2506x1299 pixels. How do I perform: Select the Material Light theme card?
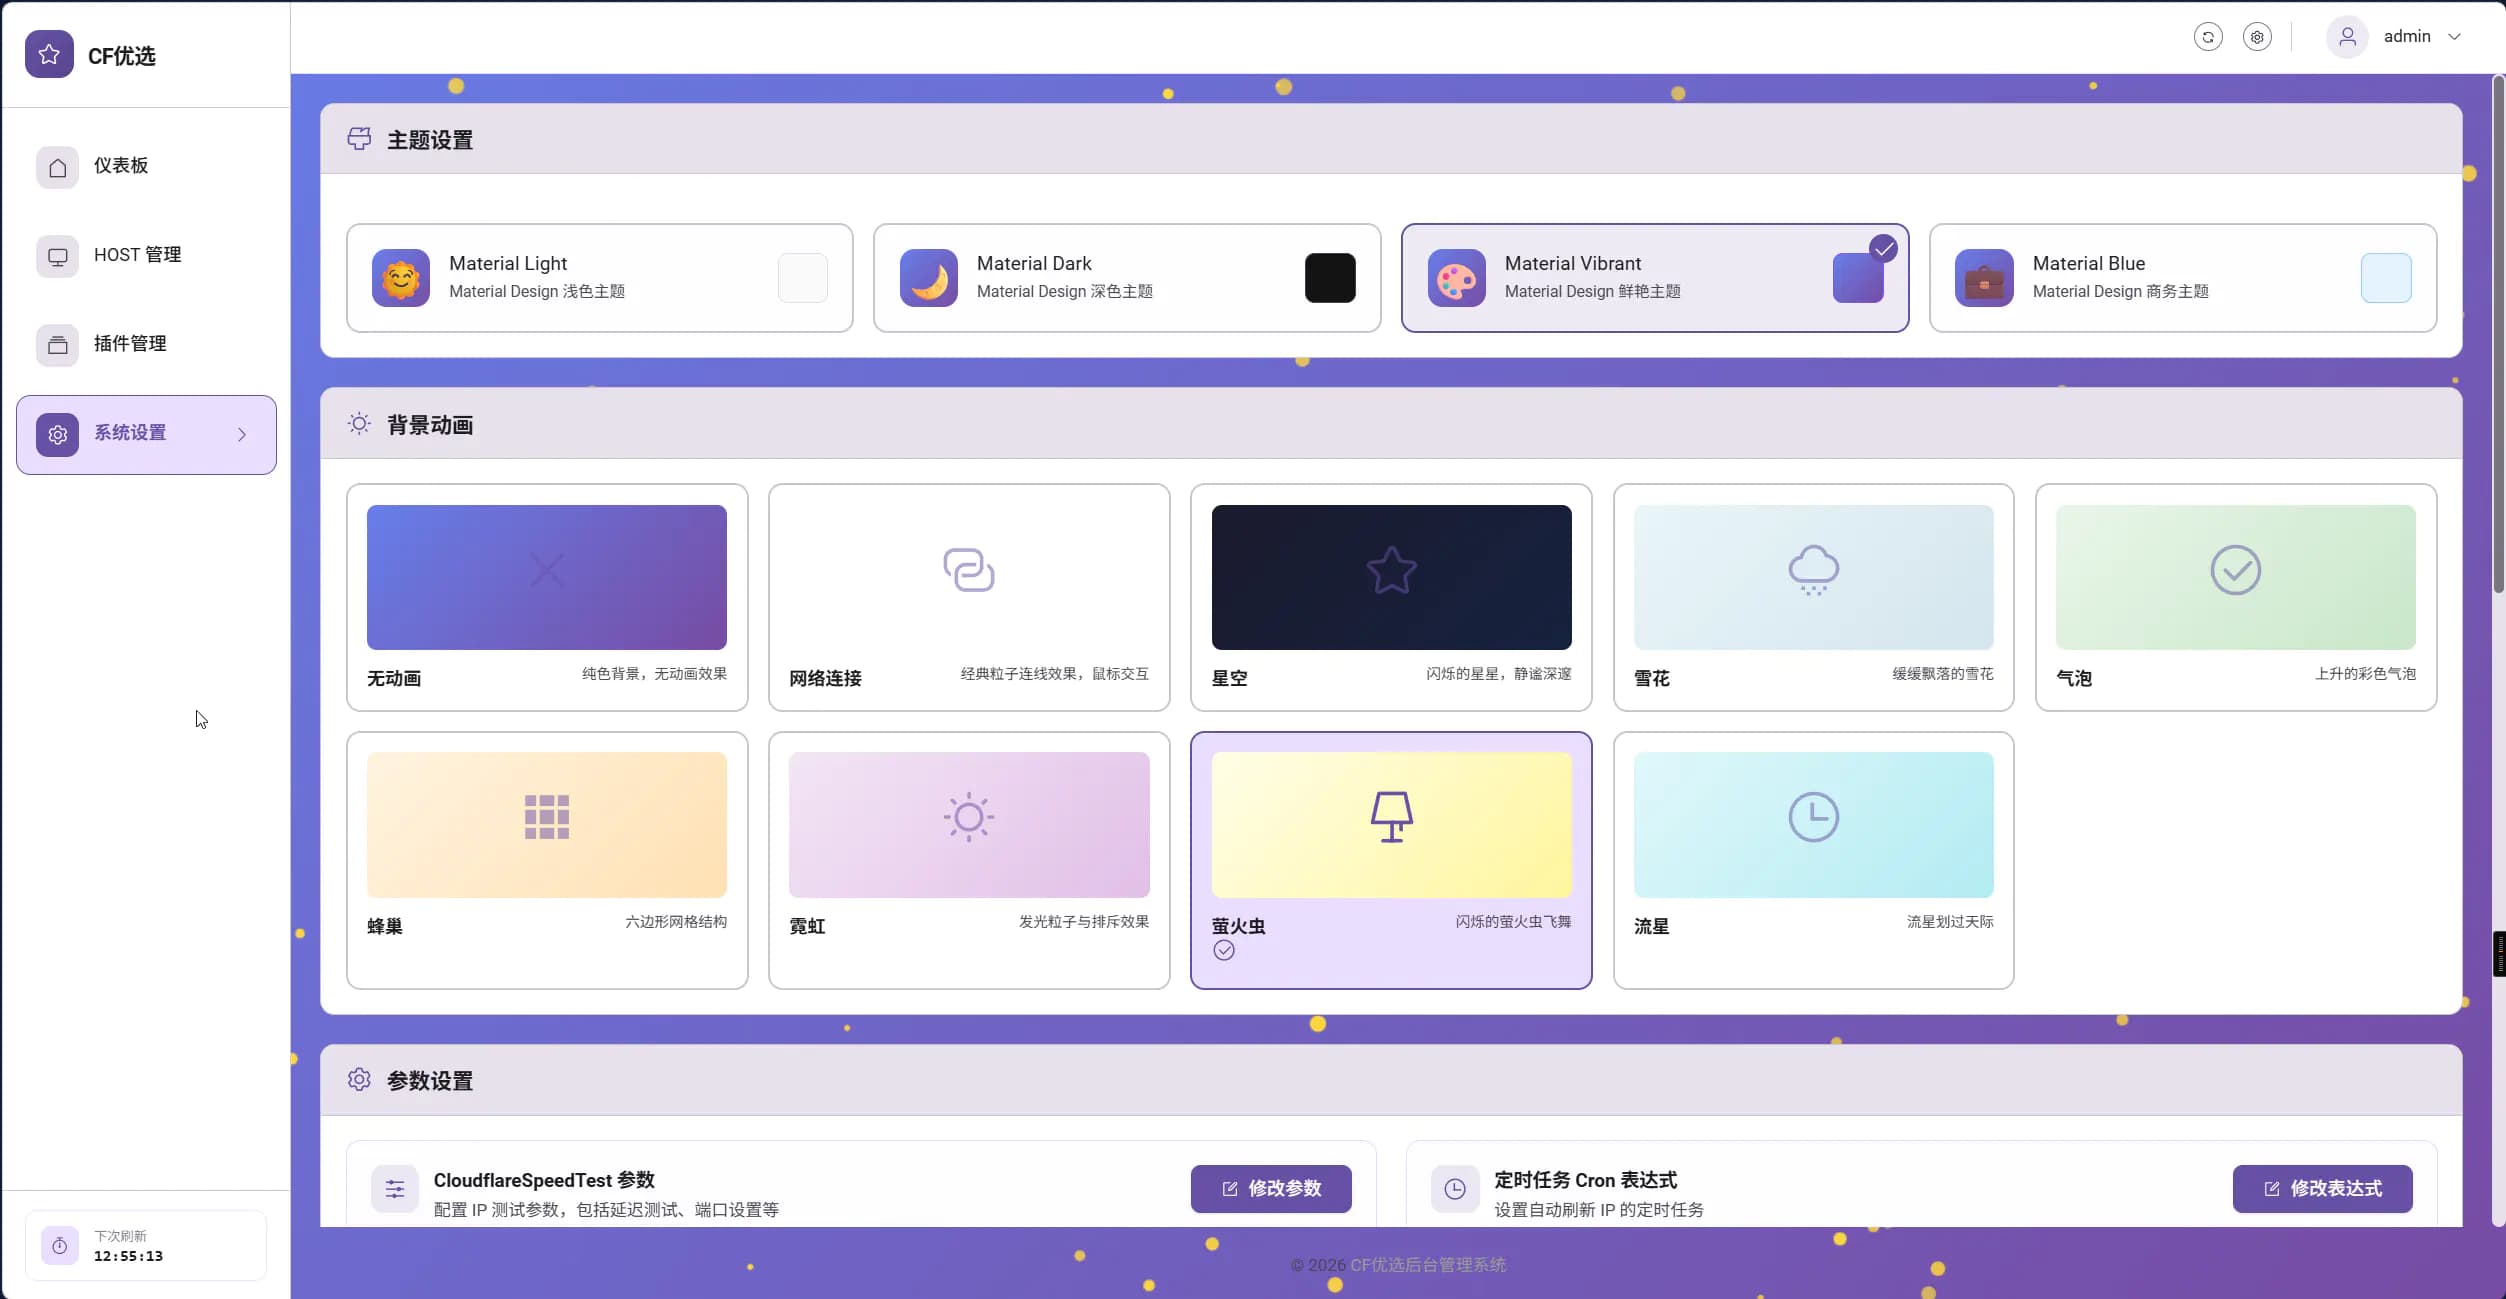(600, 278)
